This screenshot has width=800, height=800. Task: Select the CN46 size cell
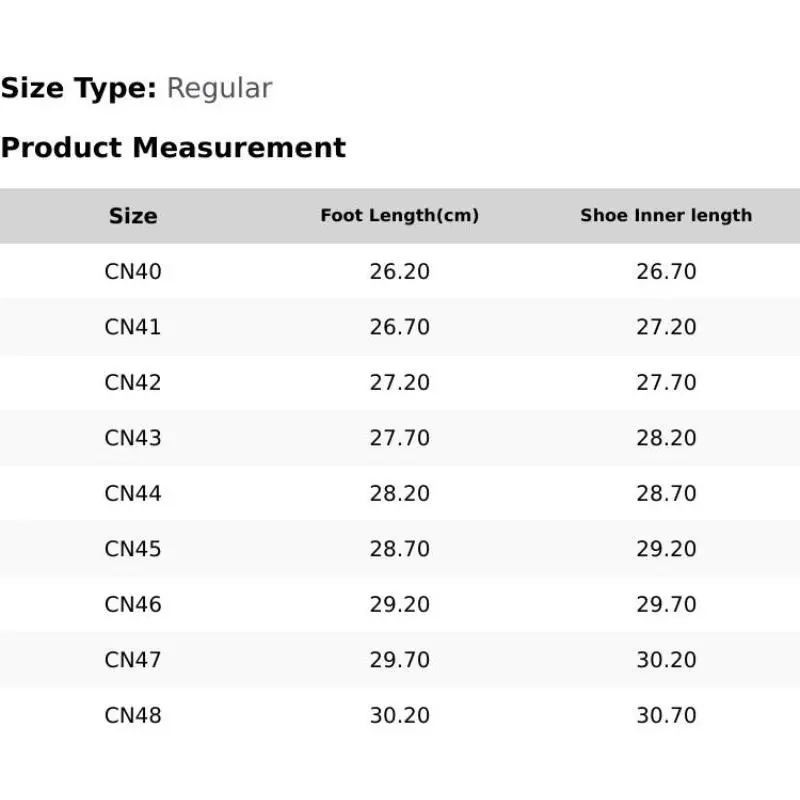pyautogui.click(x=133, y=605)
